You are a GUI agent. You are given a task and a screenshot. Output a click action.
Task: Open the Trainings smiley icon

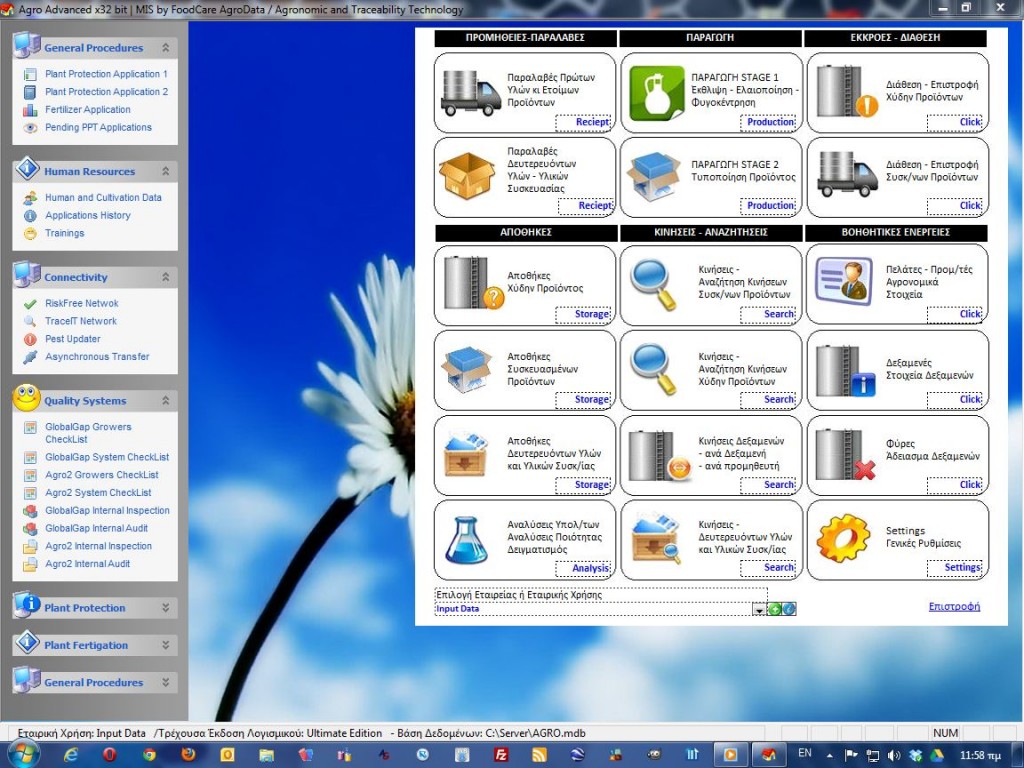[30, 233]
